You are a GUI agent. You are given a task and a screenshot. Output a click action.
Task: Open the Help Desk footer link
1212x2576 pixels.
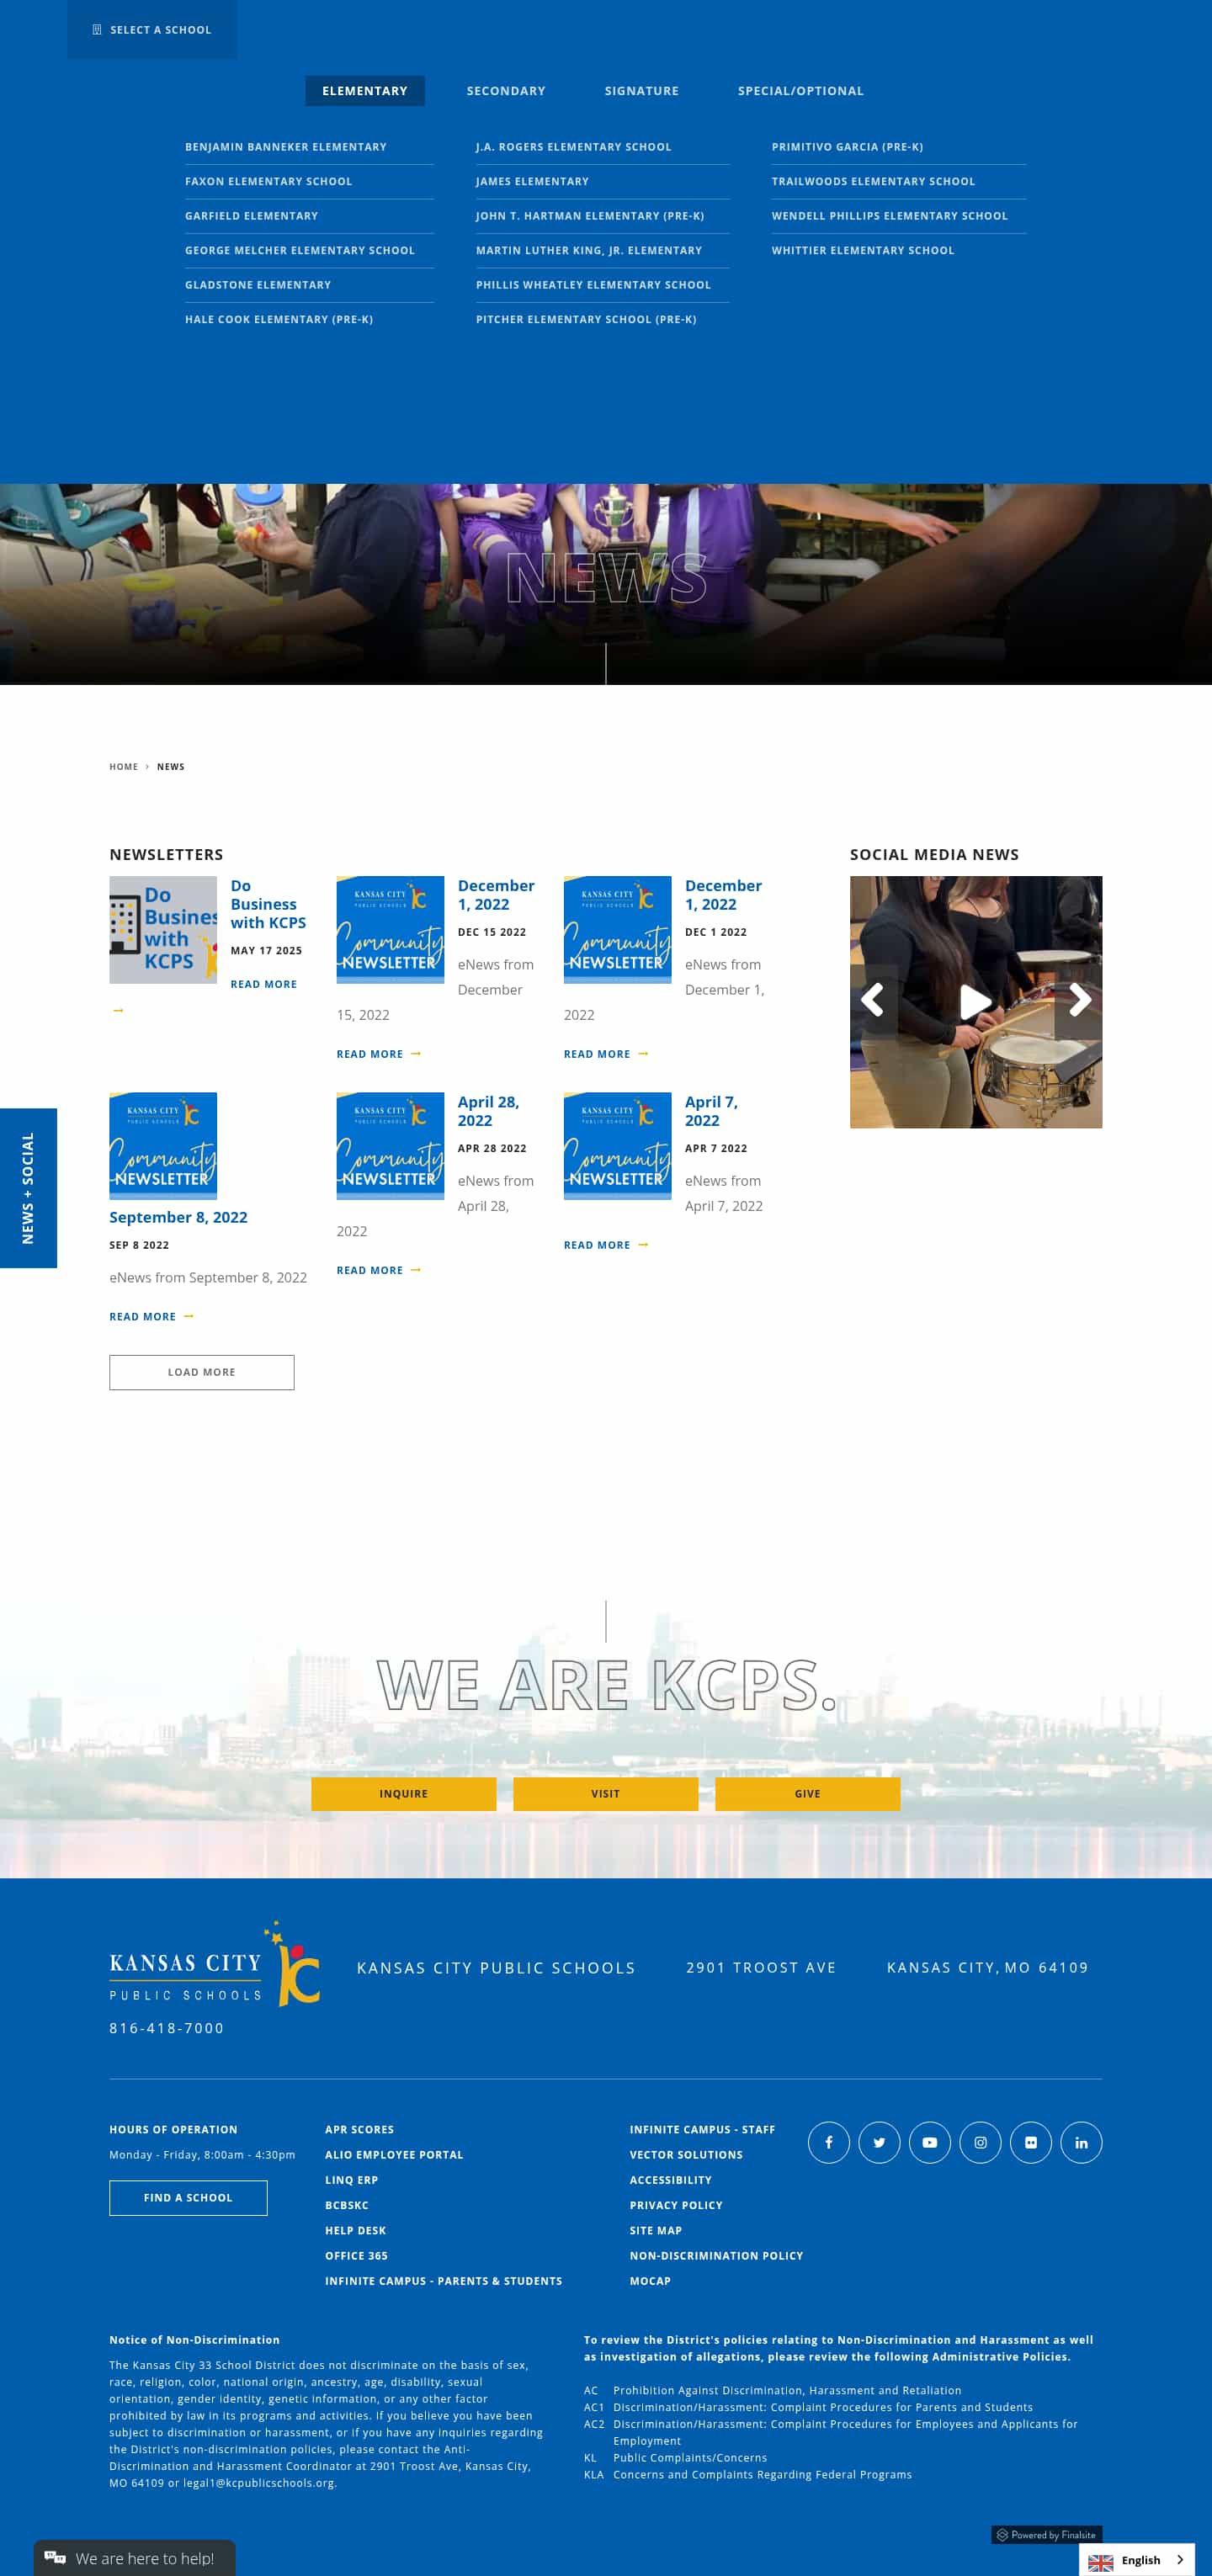[x=355, y=2231]
